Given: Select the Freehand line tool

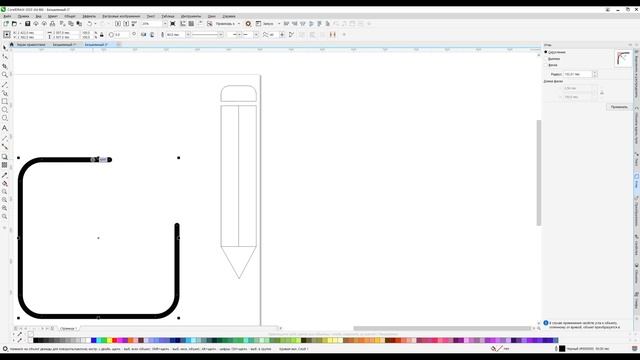Looking at the screenshot, I should 4,85.
